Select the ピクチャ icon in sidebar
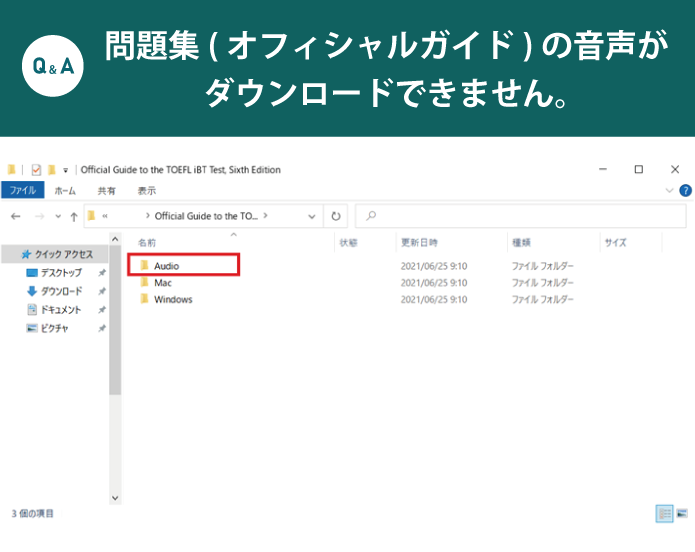 32,328
